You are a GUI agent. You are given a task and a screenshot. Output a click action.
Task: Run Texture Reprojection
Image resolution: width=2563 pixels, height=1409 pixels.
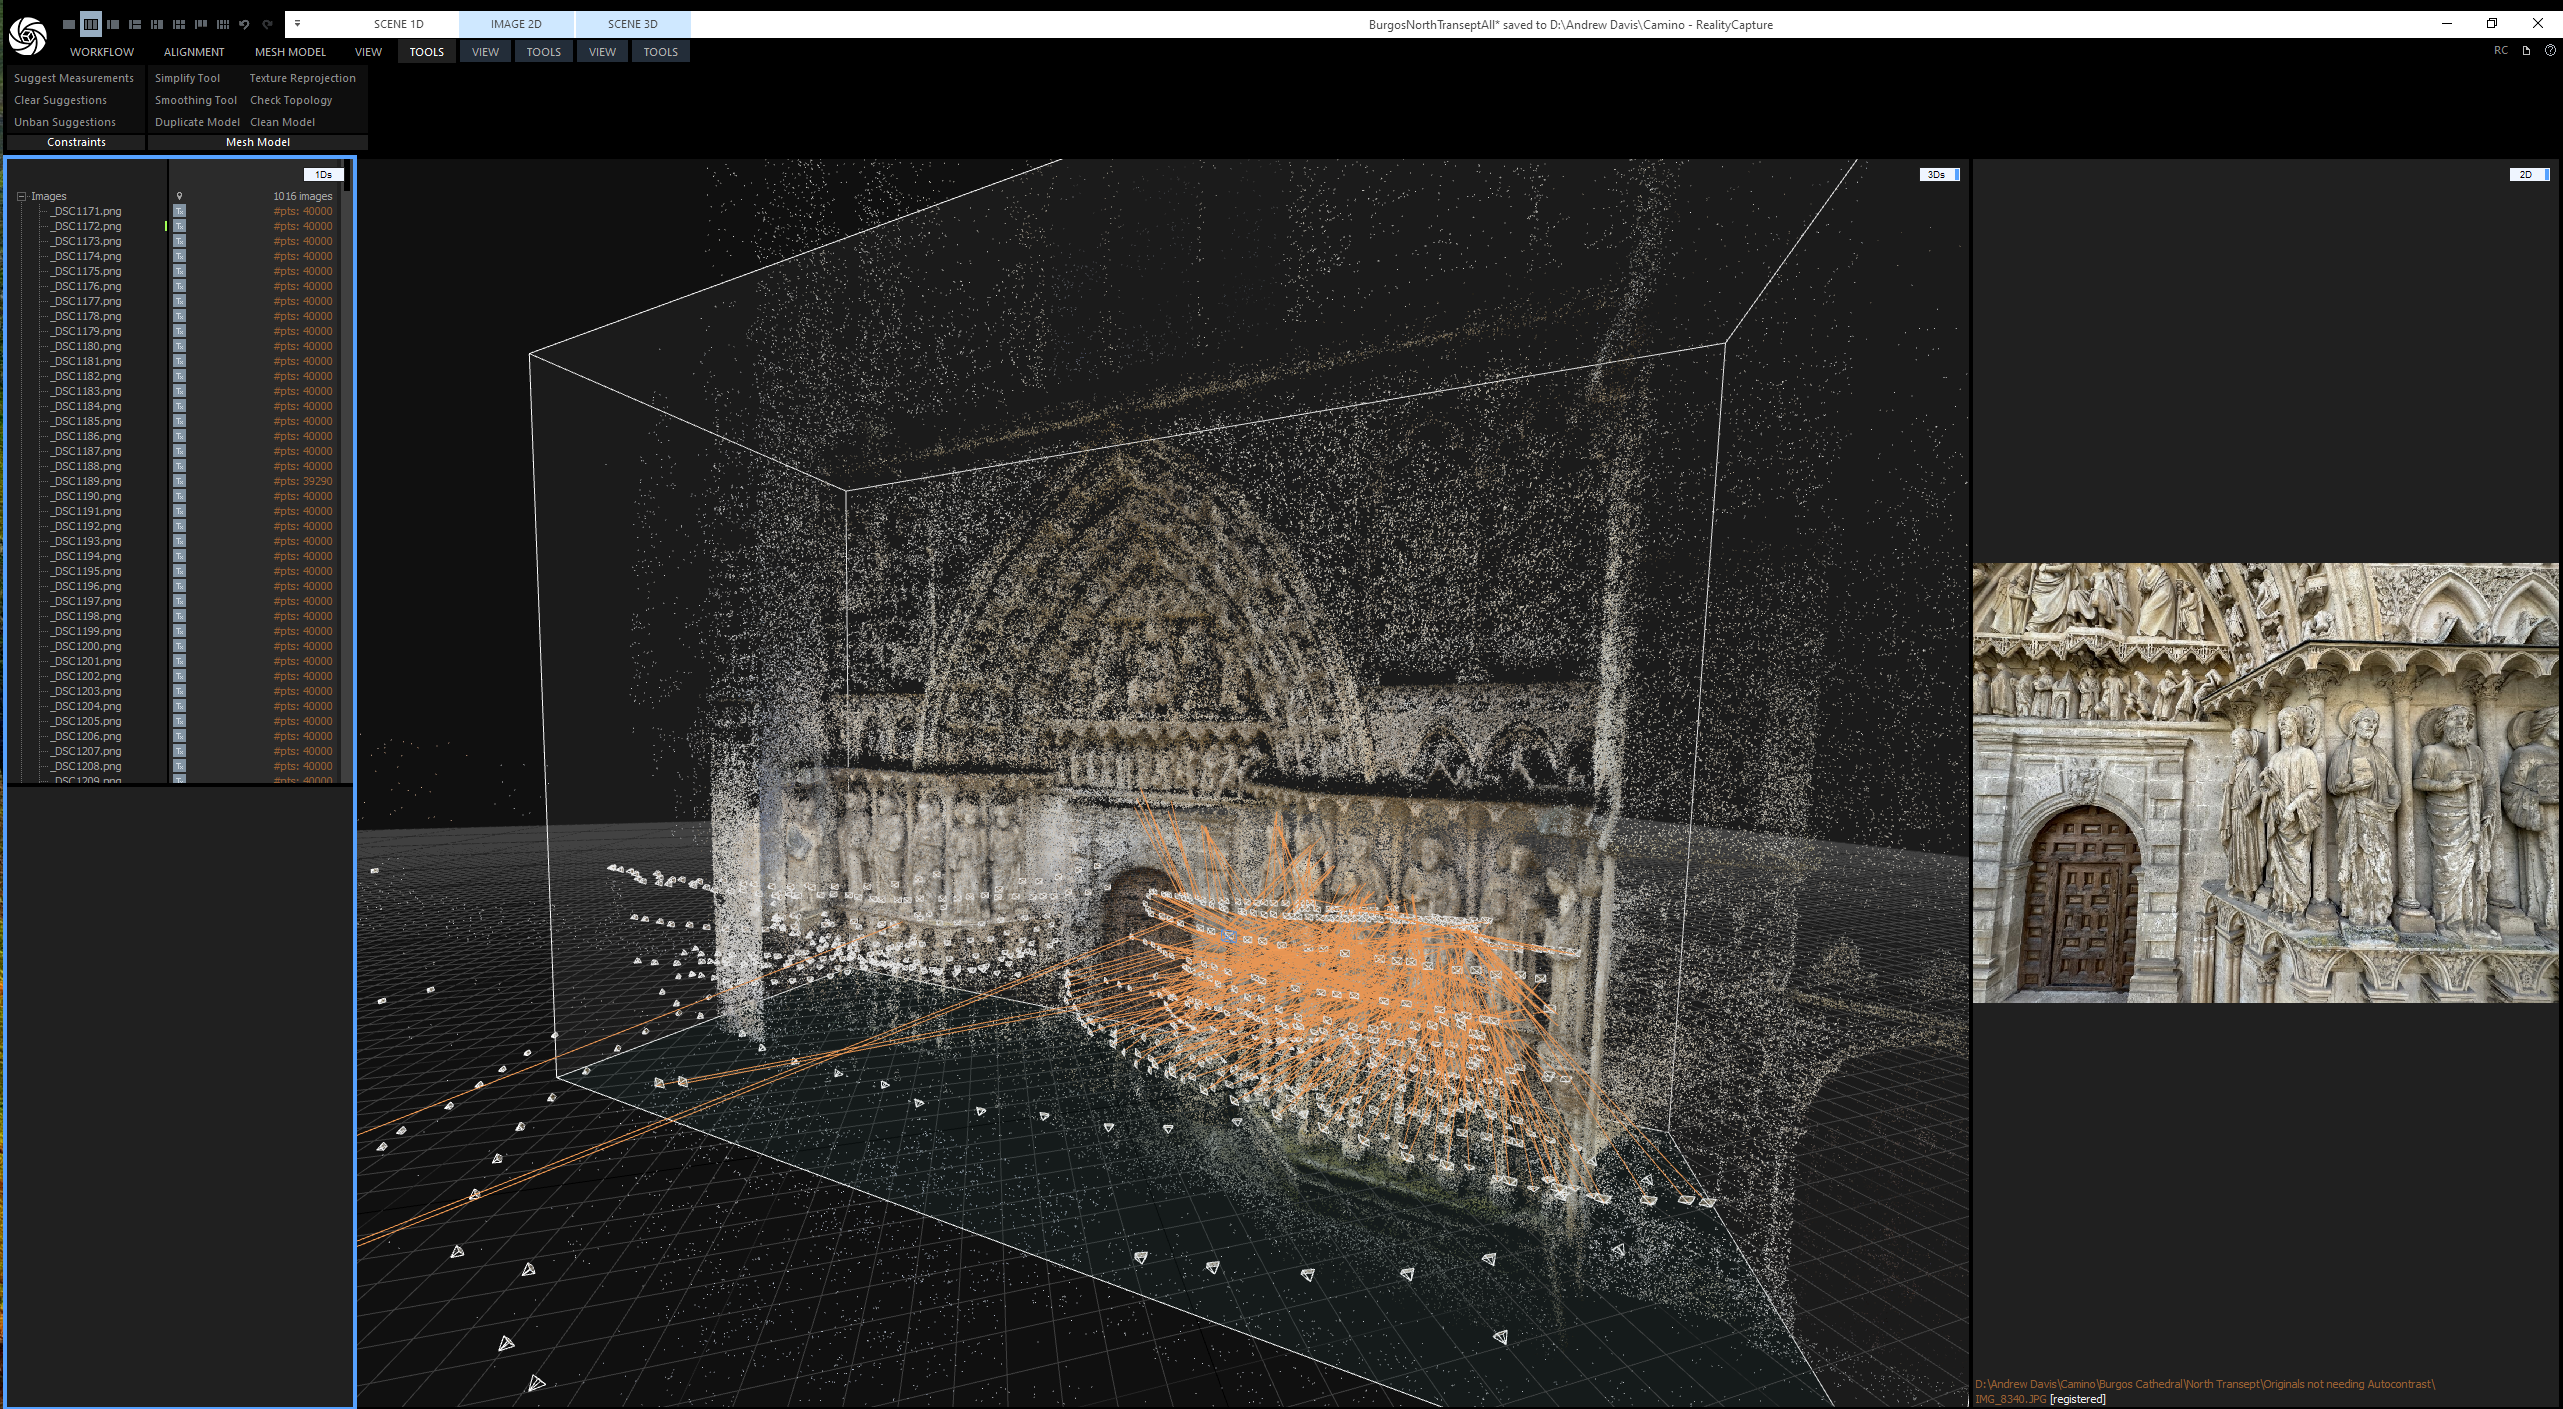click(x=303, y=78)
